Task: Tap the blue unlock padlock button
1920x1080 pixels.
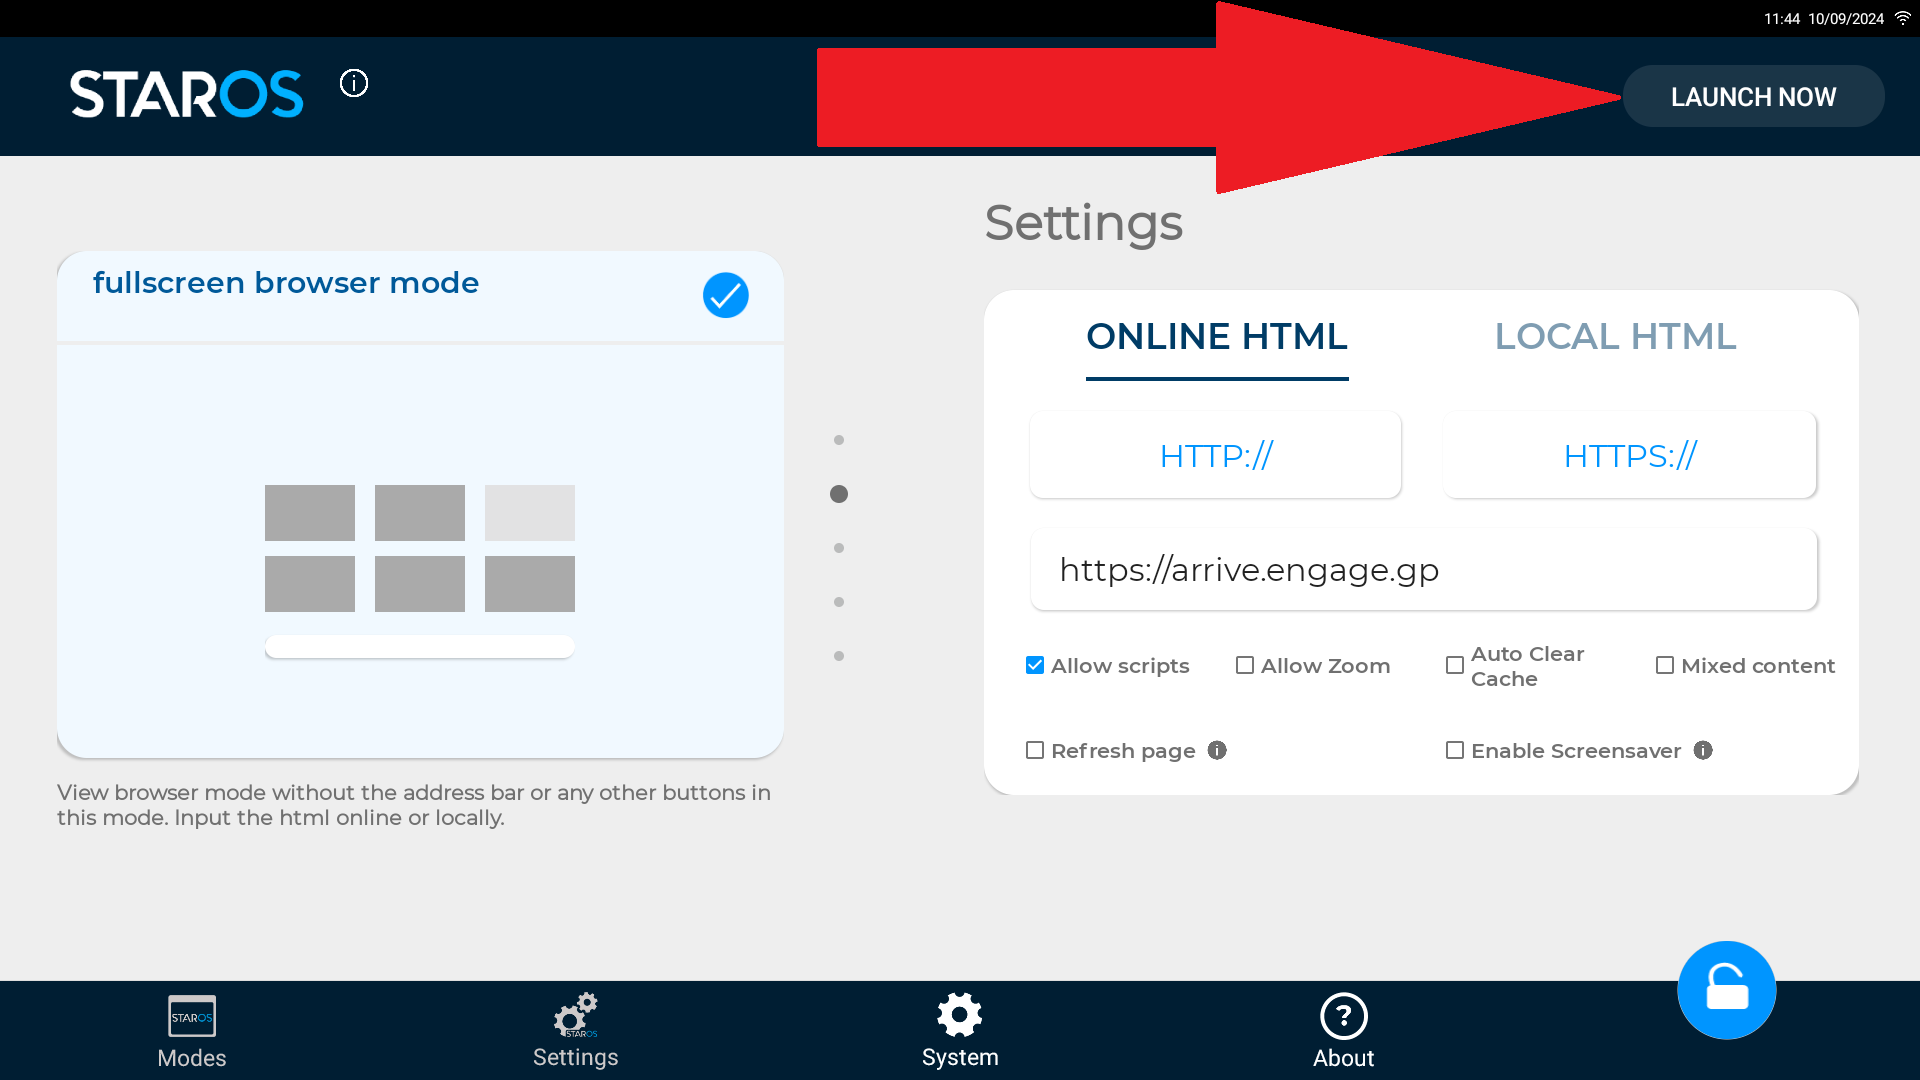Action: click(x=1726, y=990)
